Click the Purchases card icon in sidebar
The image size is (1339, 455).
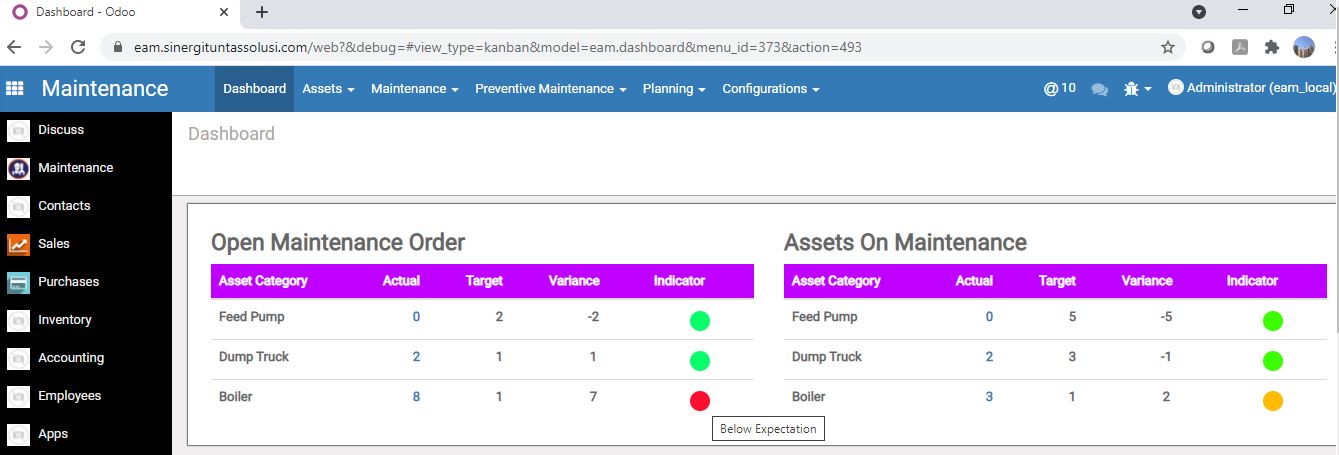point(18,282)
